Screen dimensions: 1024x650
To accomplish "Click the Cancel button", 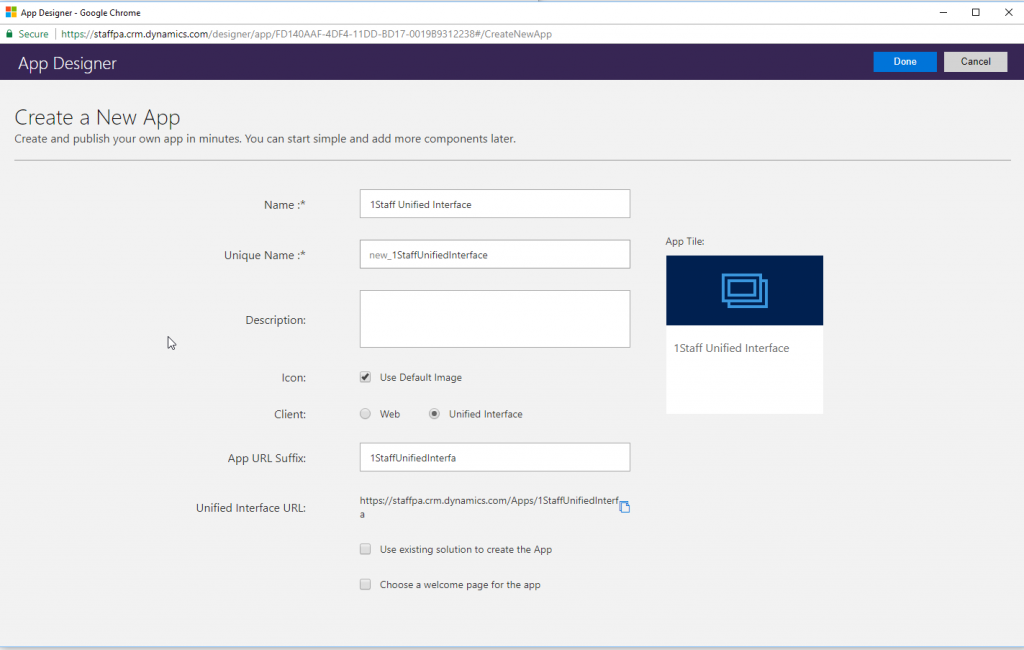I will 975,61.
